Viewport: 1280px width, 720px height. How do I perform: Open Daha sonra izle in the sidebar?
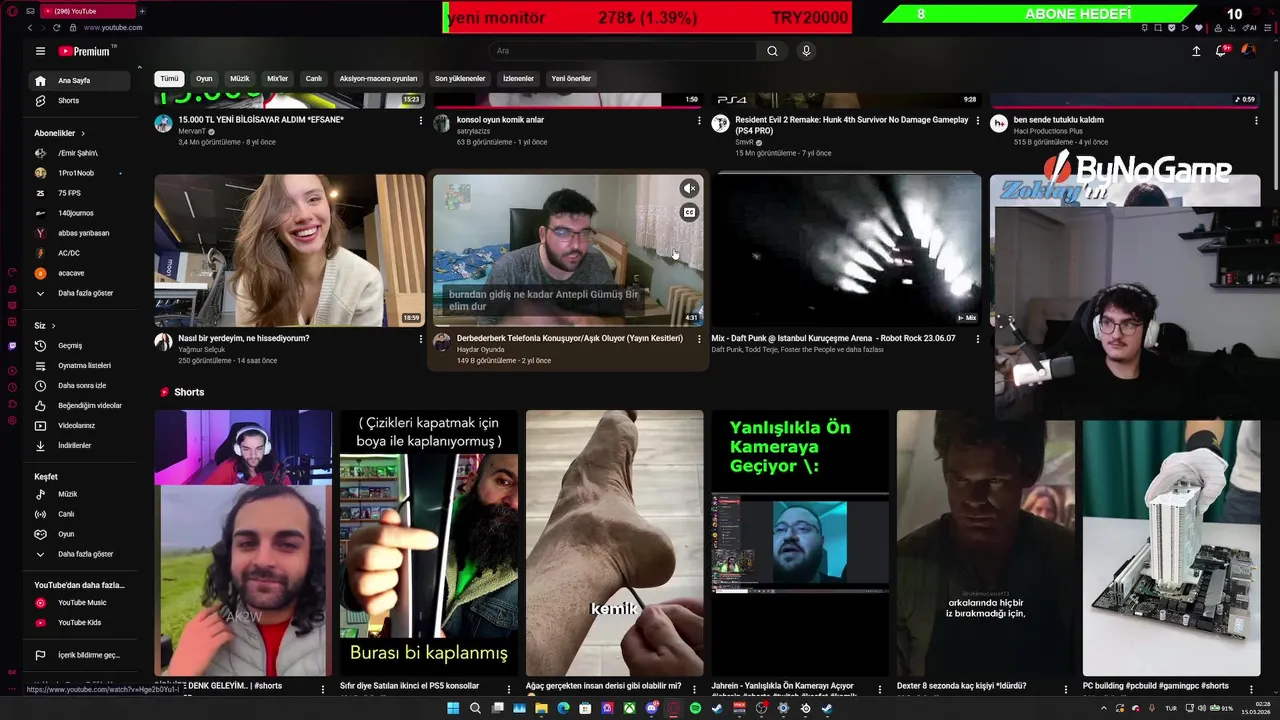(x=80, y=386)
